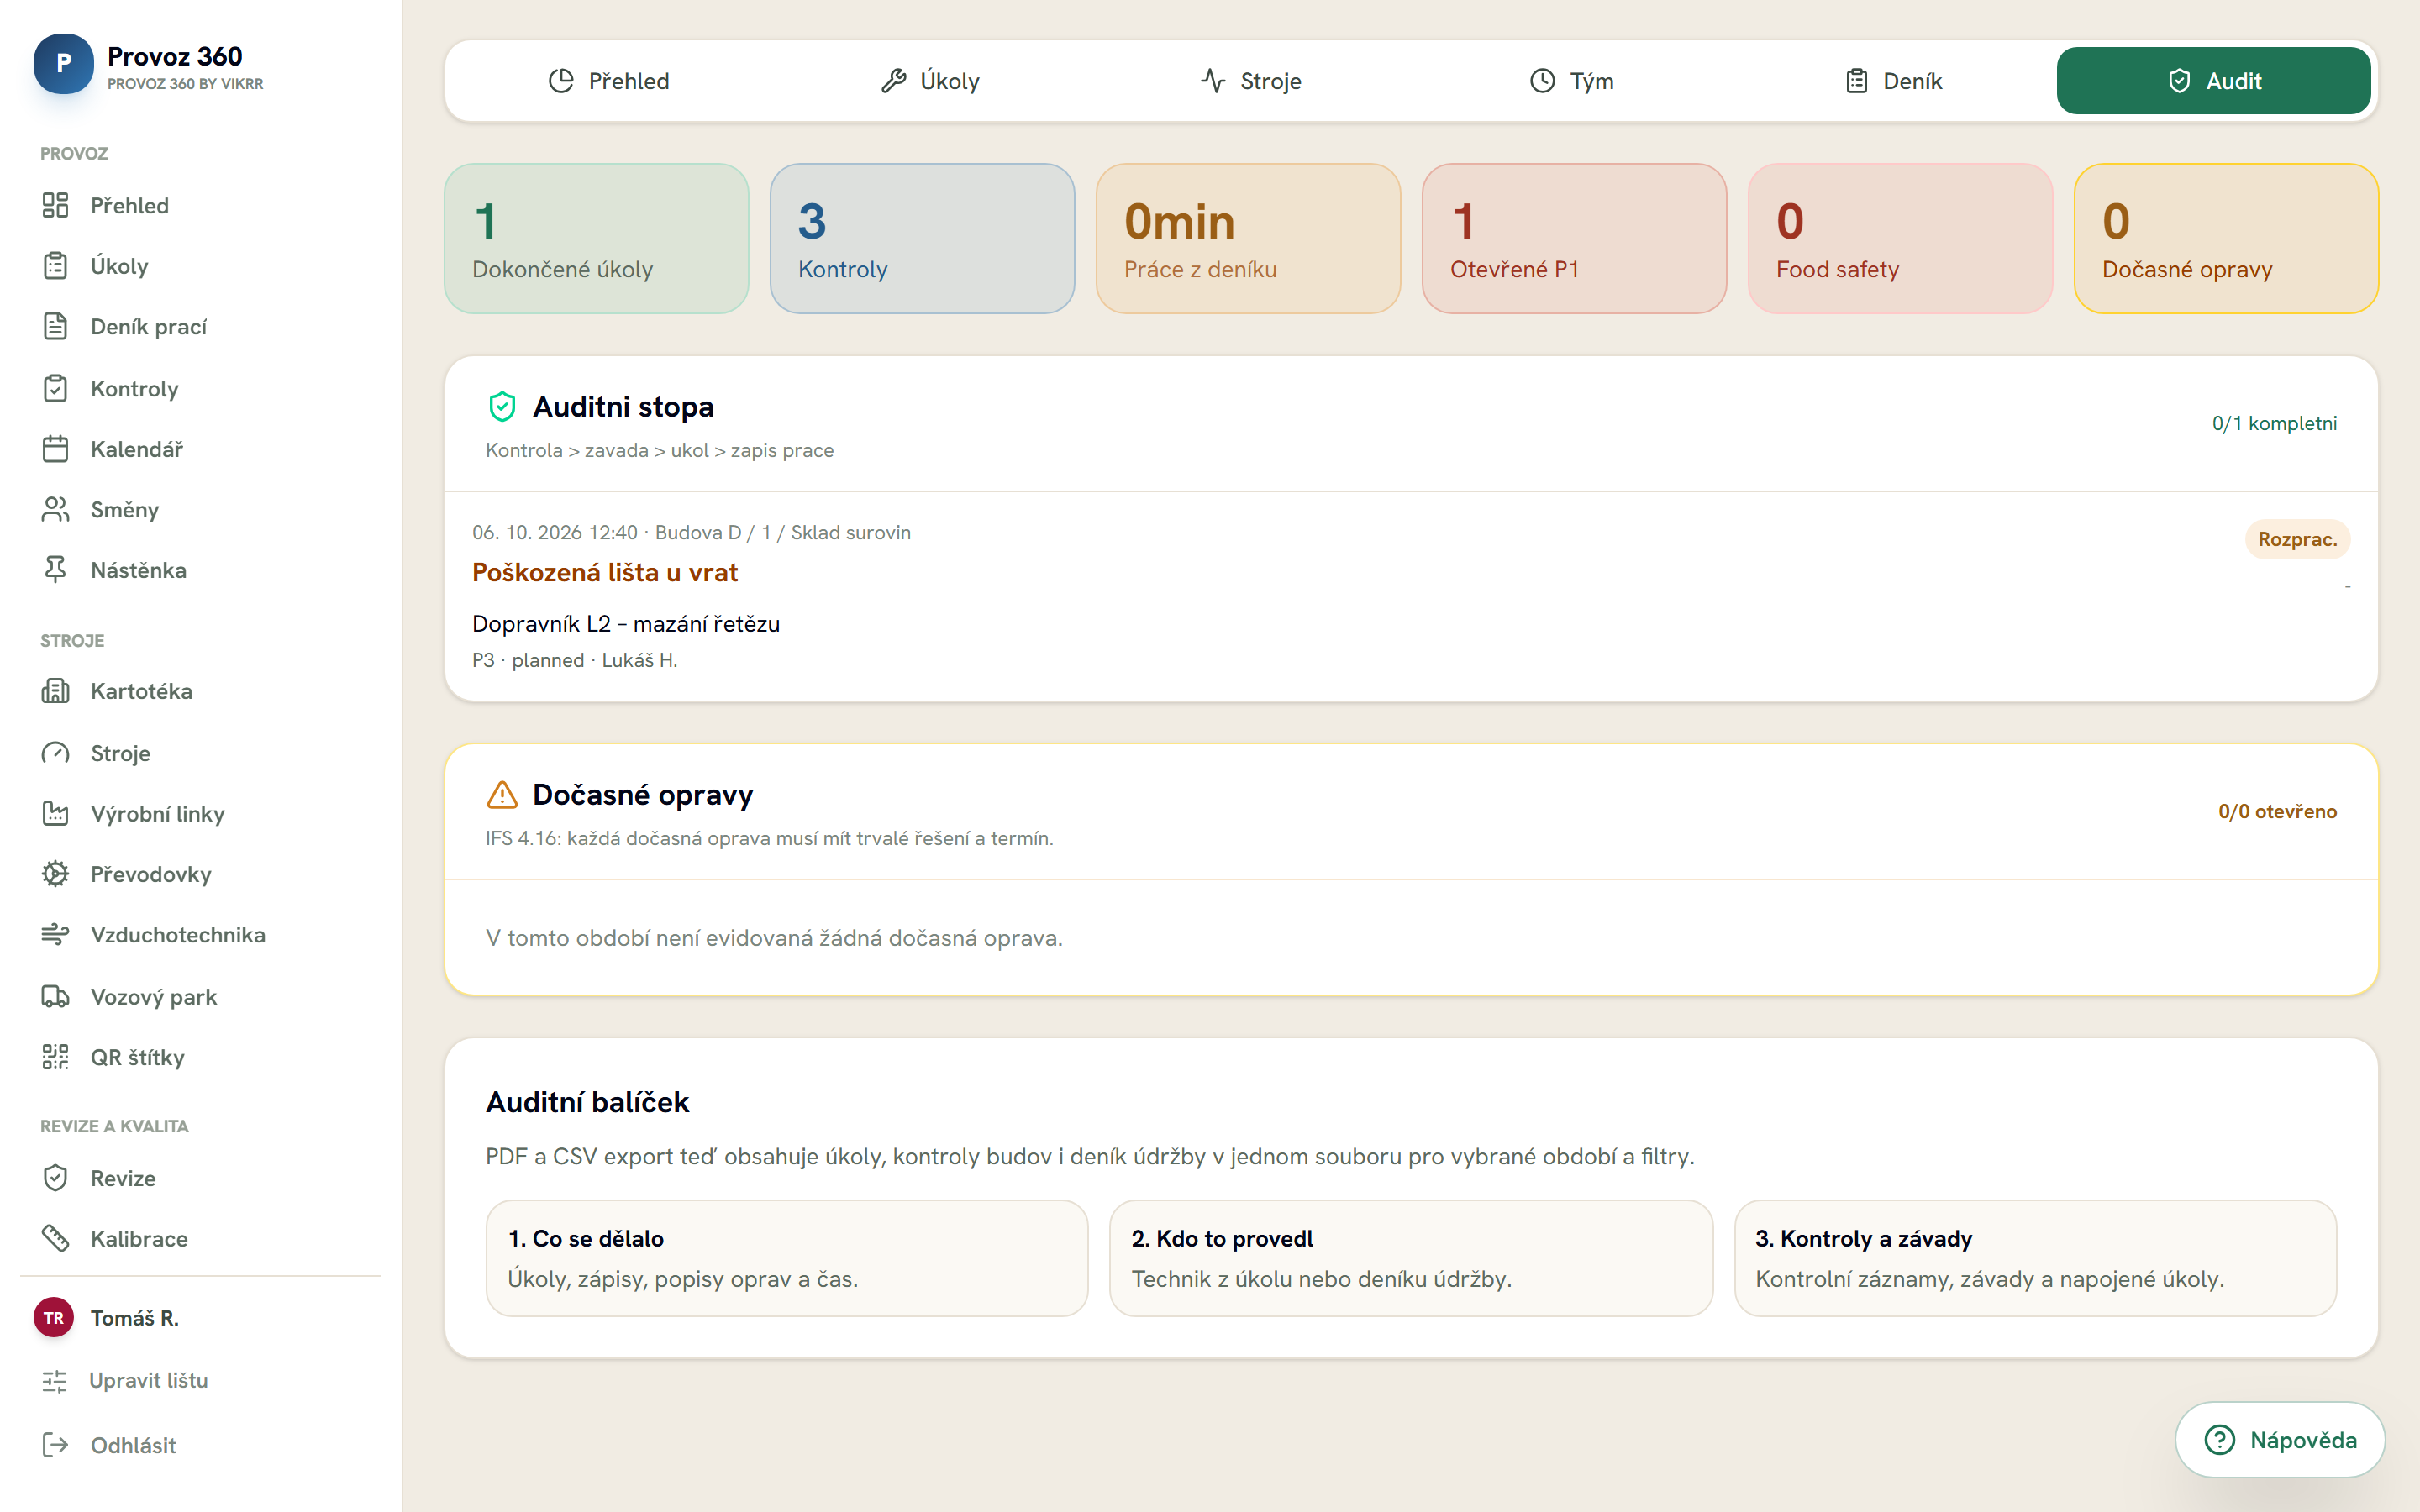2420x1512 pixels.
Task: Click the Dokončené úkoly stat card
Action: (596, 239)
